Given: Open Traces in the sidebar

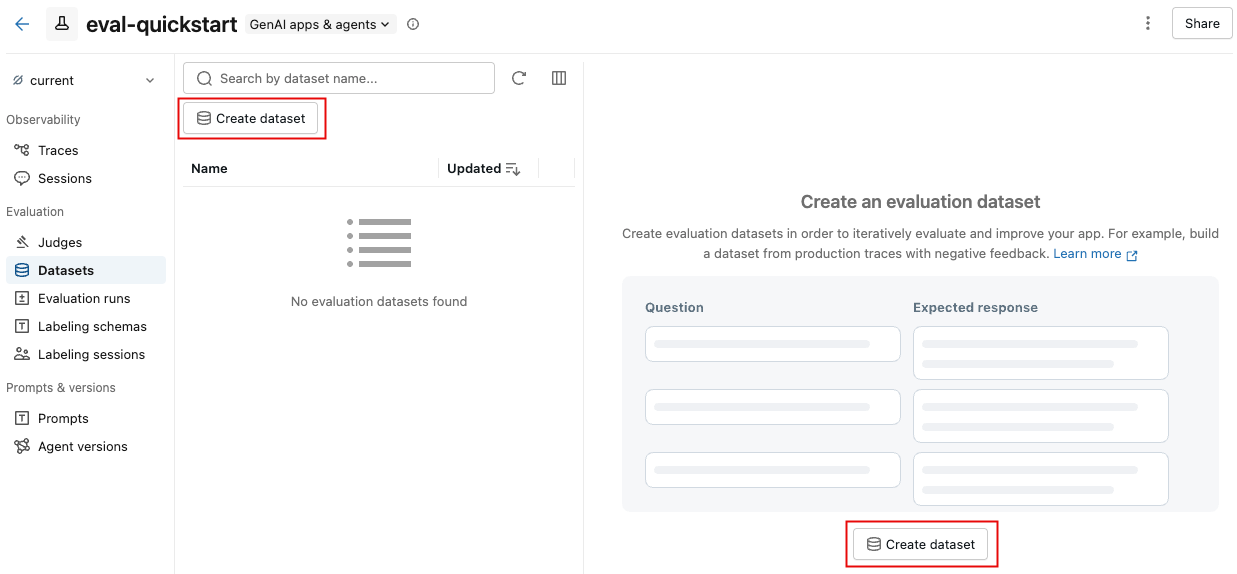Looking at the screenshot, I should tap(58, 150).
